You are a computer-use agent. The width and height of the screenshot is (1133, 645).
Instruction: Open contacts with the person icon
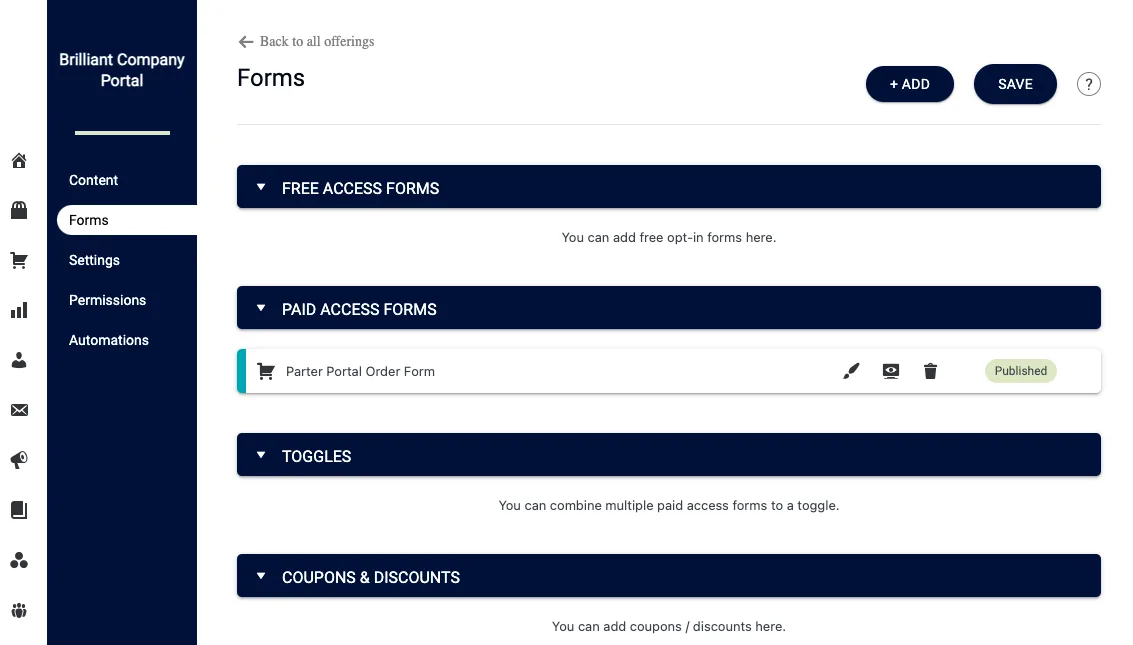pyautogui.click(x=19, y=360)
